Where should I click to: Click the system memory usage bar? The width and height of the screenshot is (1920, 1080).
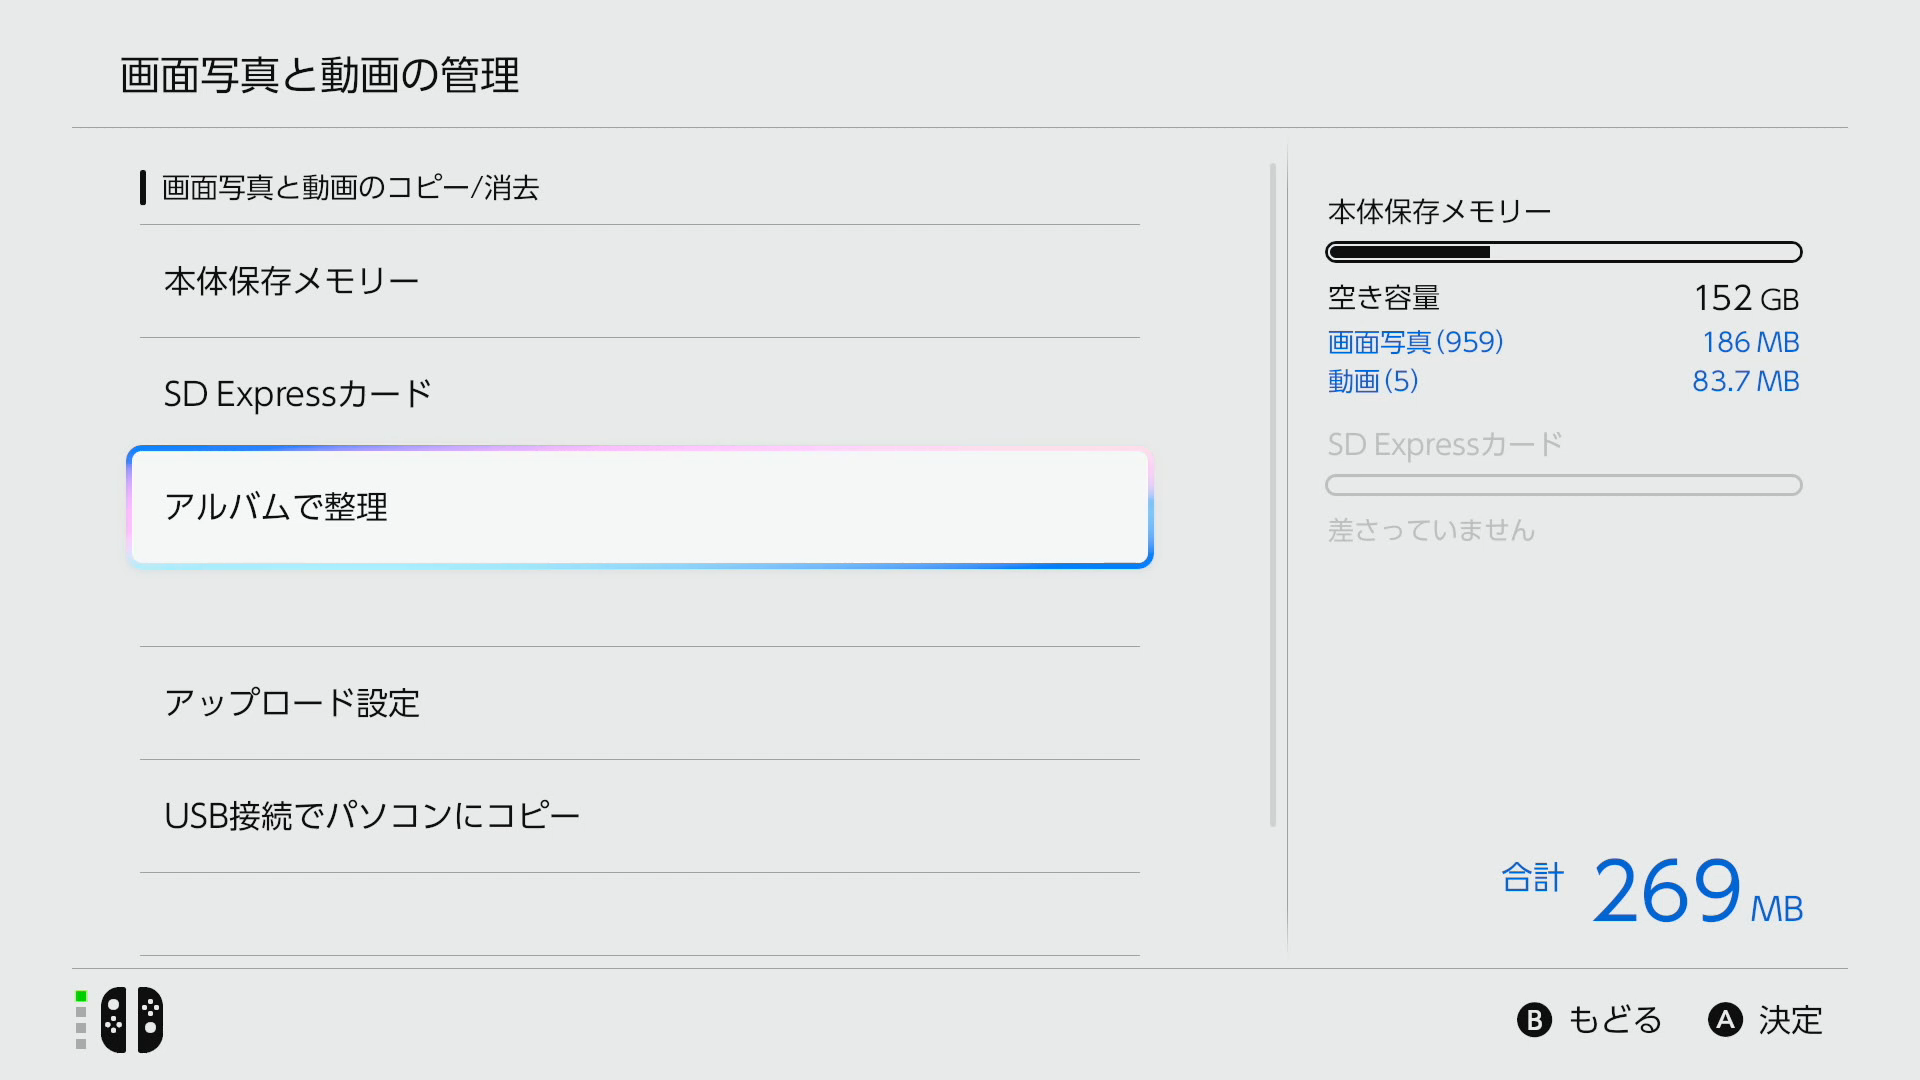pyautogui.click(x=1563, y=252)
